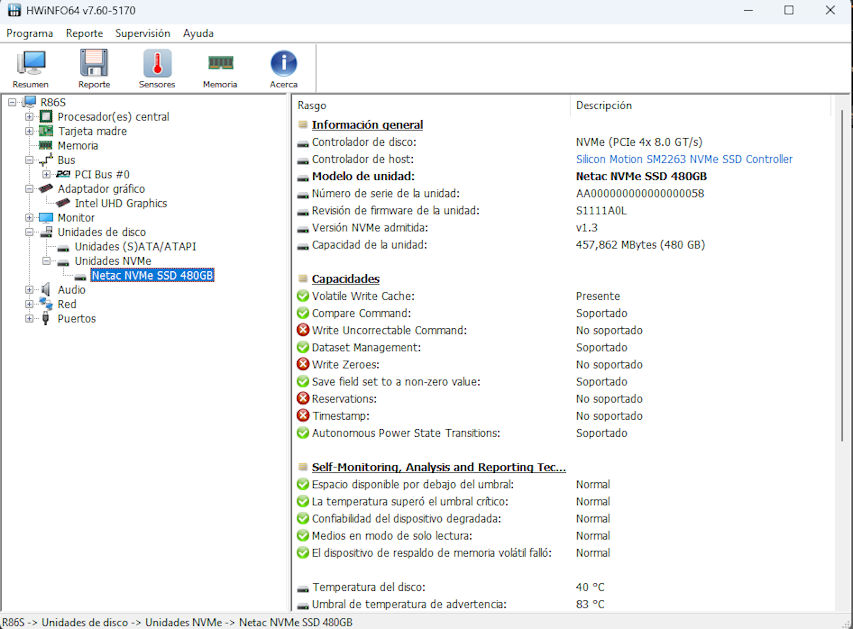Click the Adaptador gráfico card icon
Image resolution: width=853 pixels, height=629 pixels.
tap(46, 188)
